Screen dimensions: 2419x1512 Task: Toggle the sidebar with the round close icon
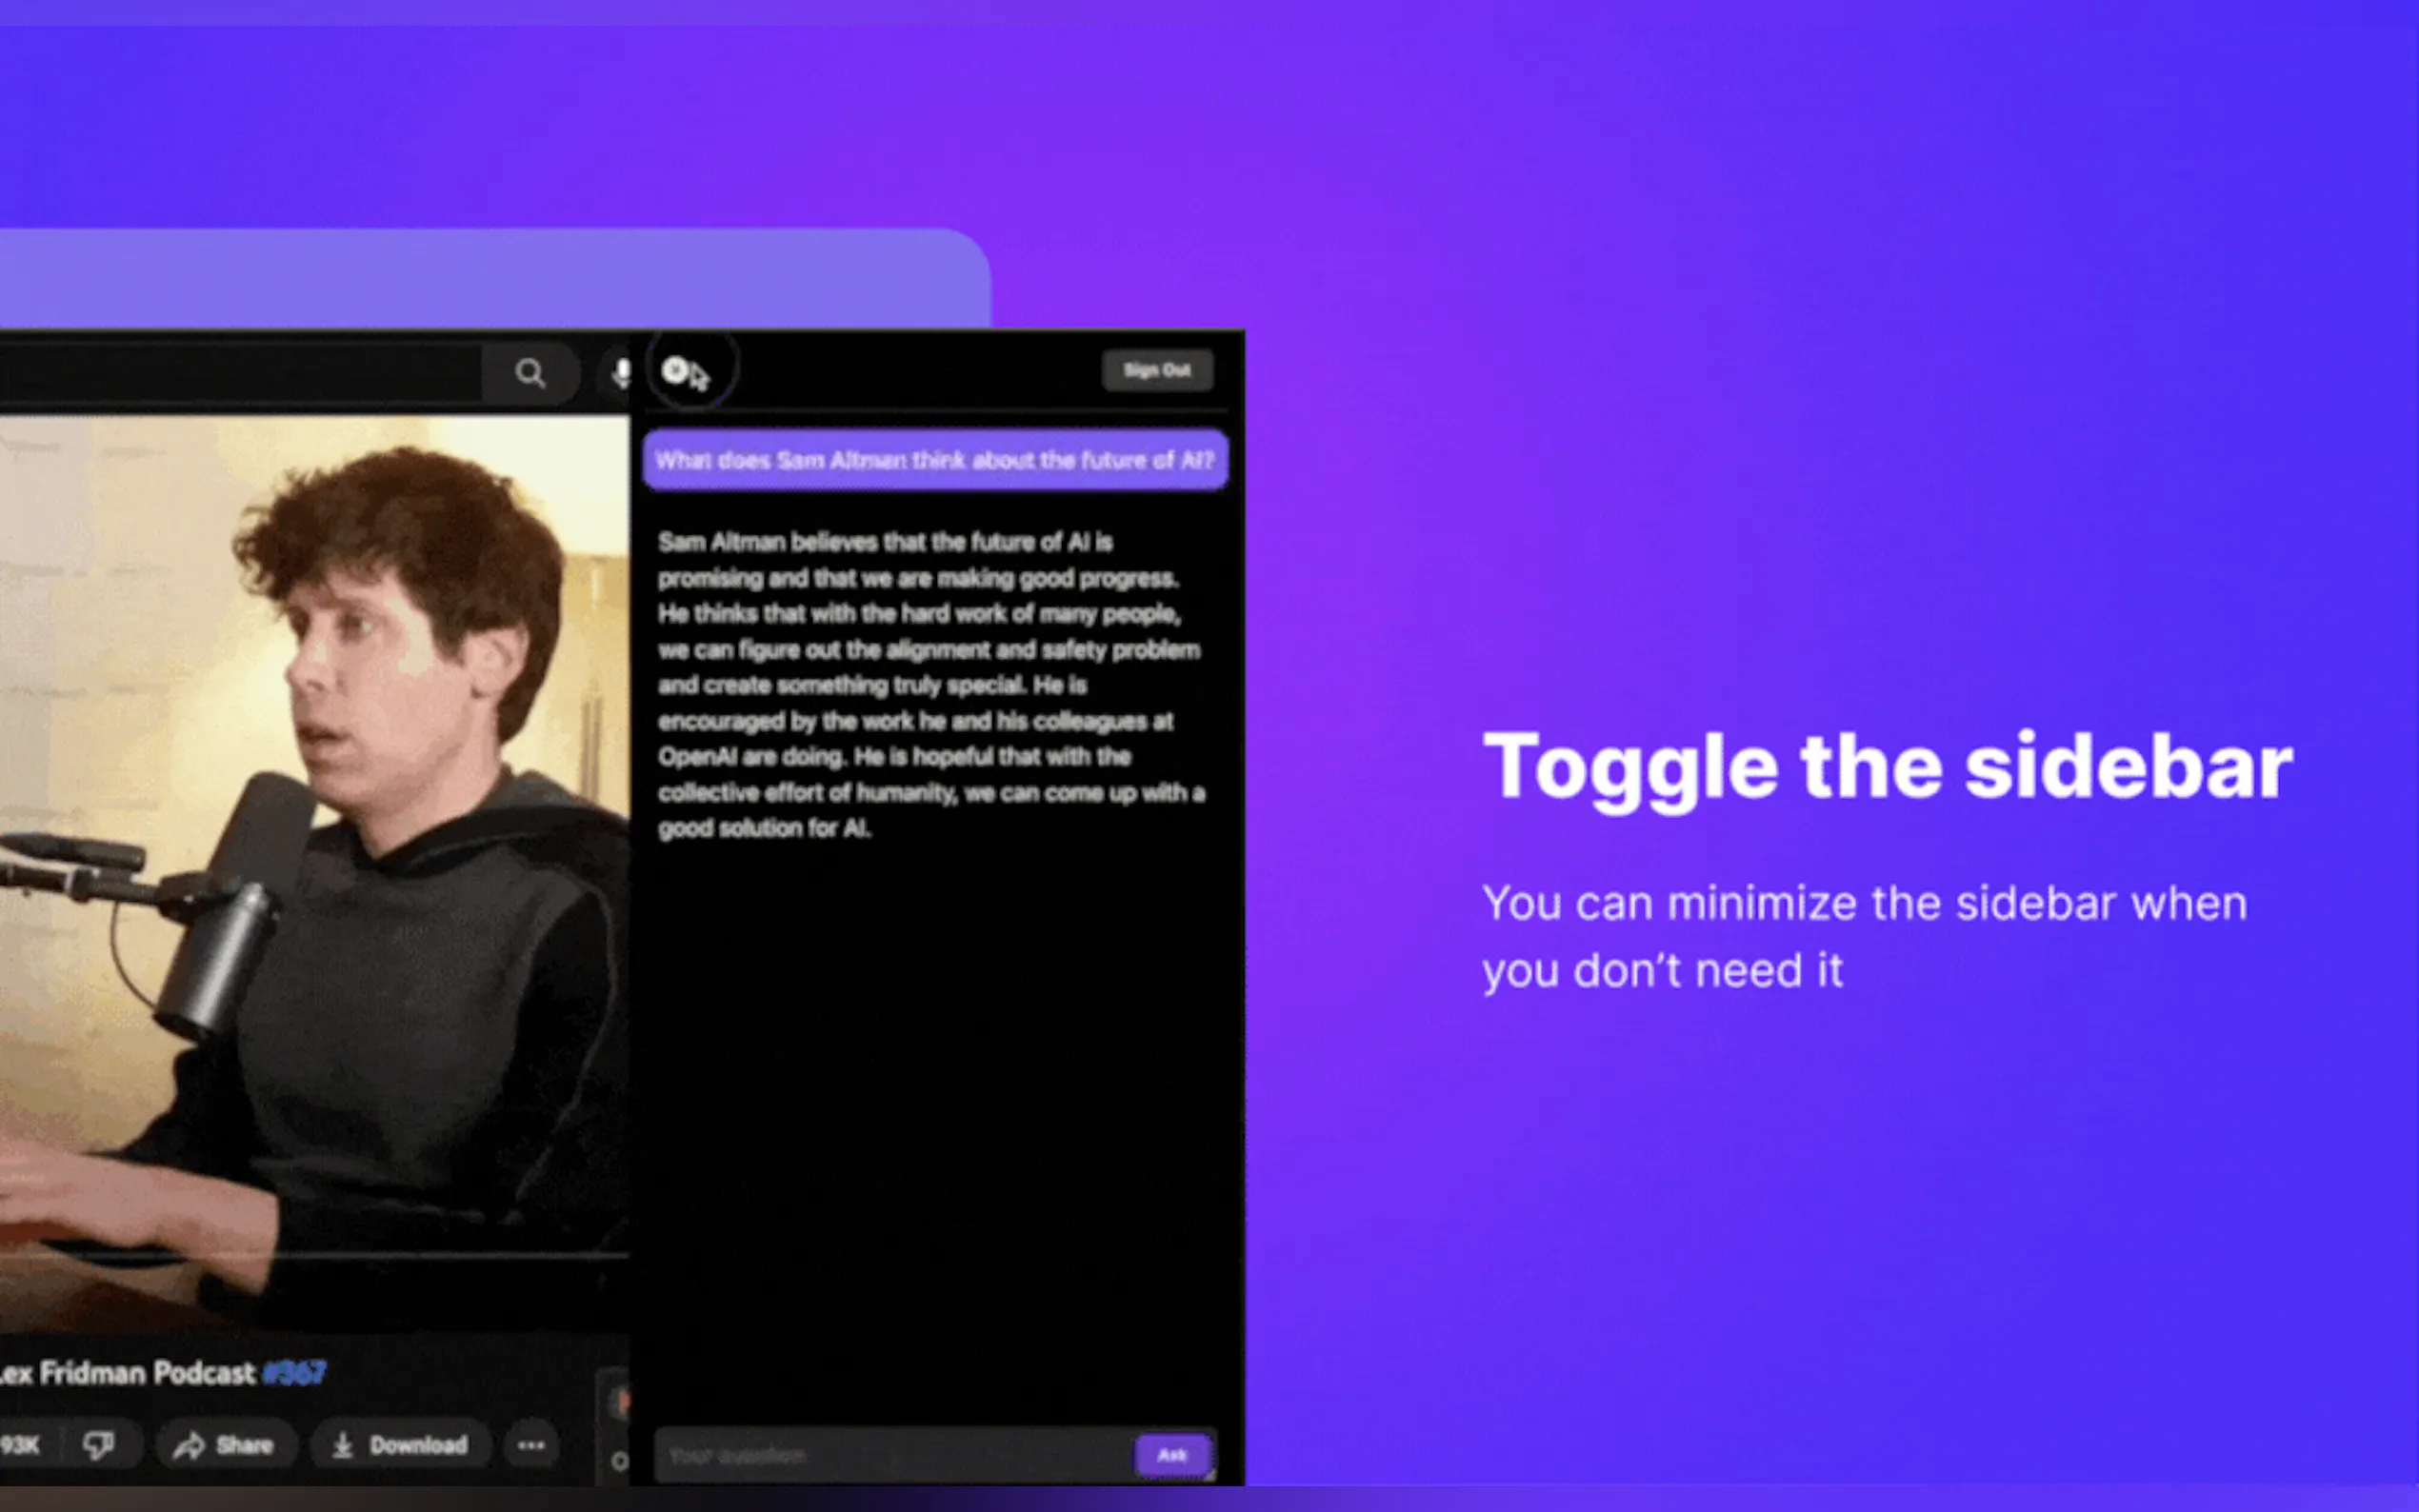(x=675, y=370)
